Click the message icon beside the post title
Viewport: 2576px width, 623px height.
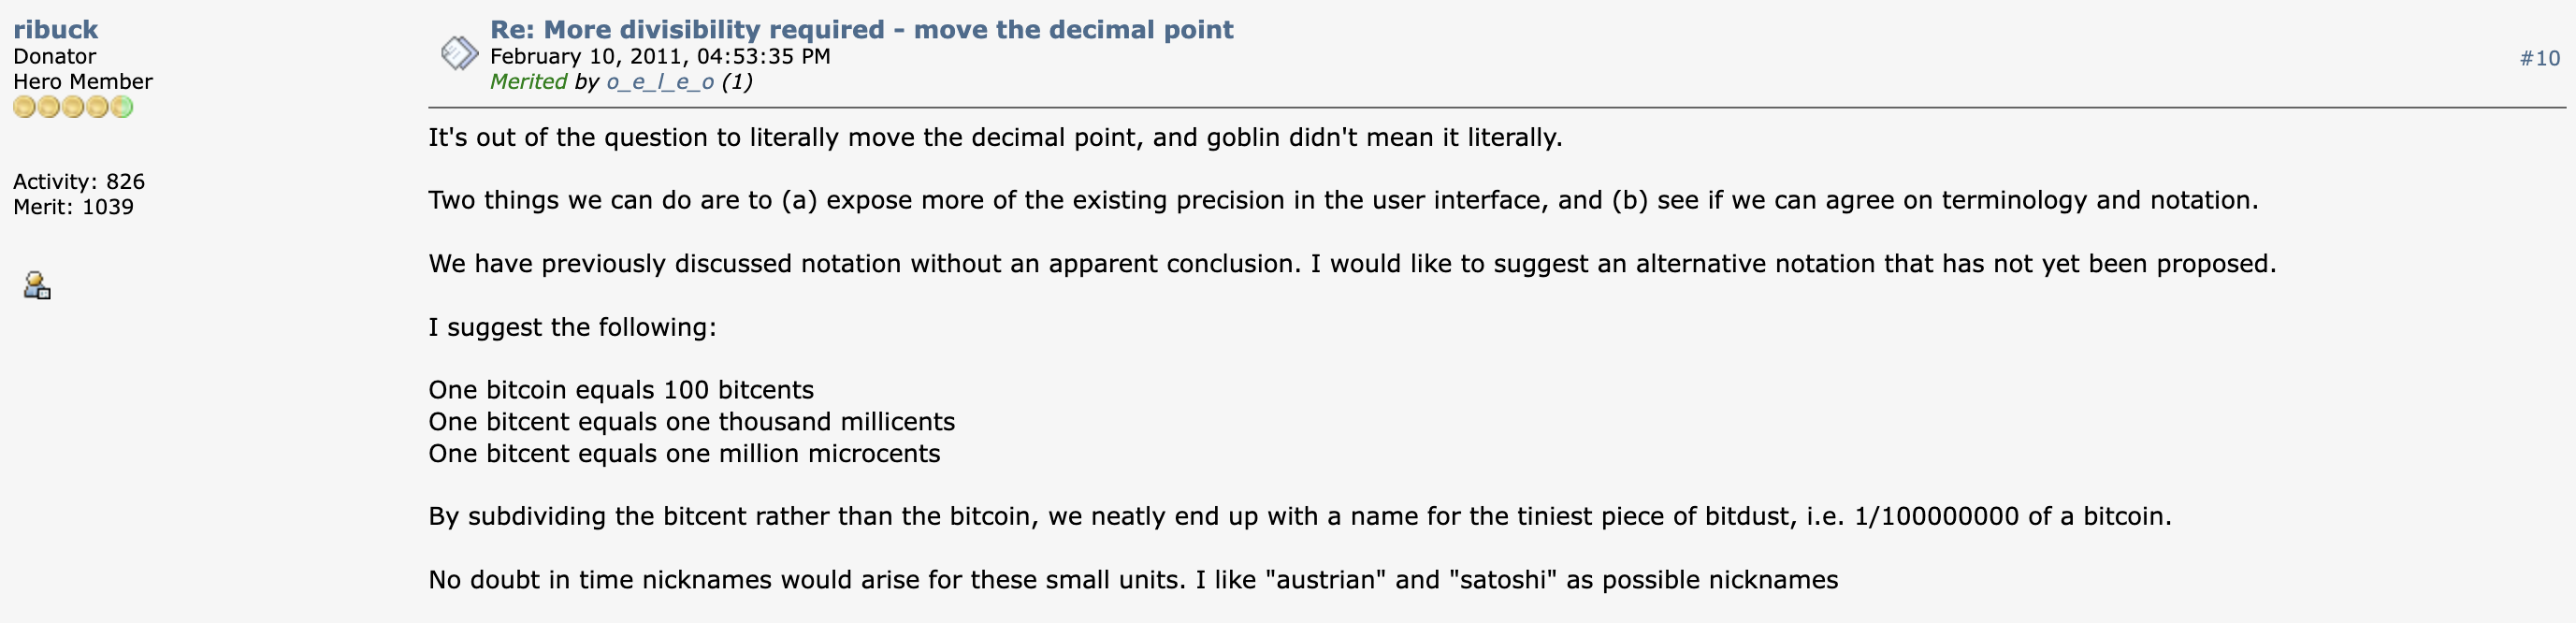click(x=459, y=53)
